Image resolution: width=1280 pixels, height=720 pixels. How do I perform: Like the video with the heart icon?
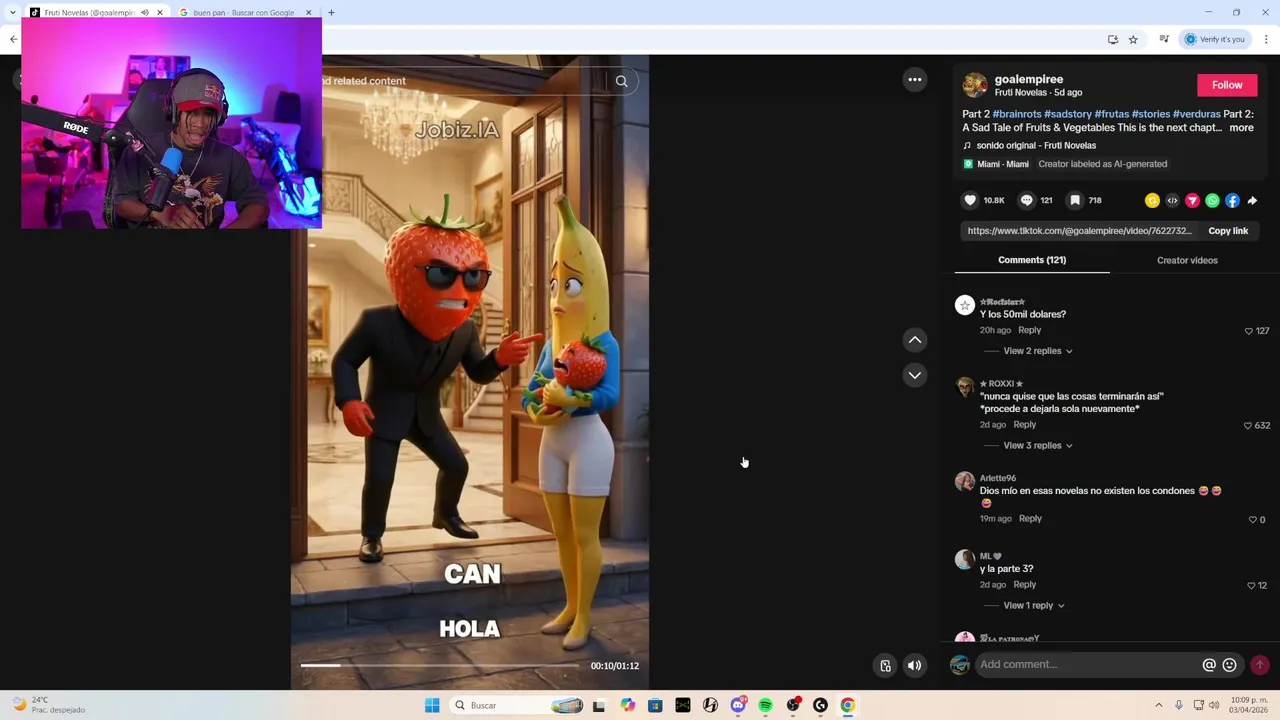[970, 200]
